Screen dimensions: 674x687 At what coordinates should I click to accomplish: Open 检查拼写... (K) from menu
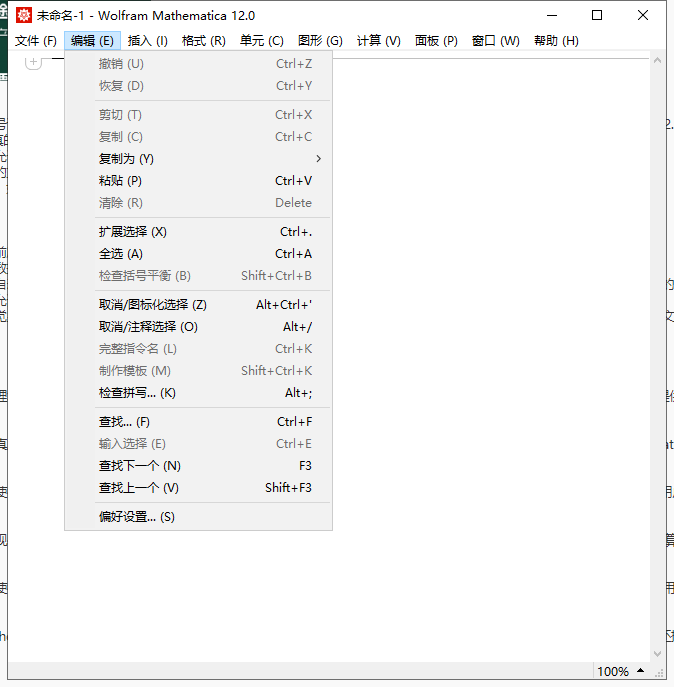(199, 393)
